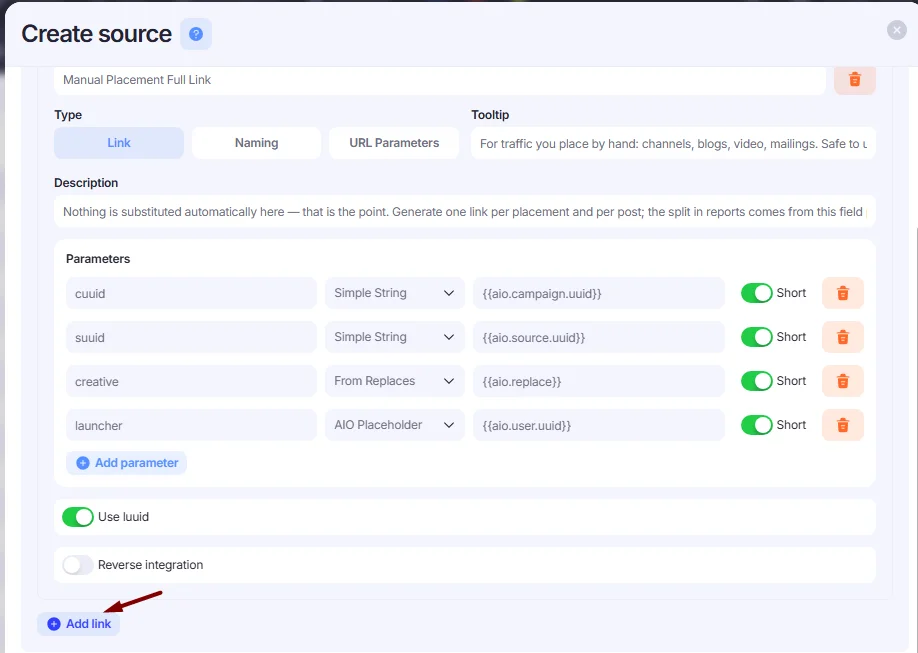
Task: Delete the Manual Placement Full Link entry
Action: pos(855,80)
